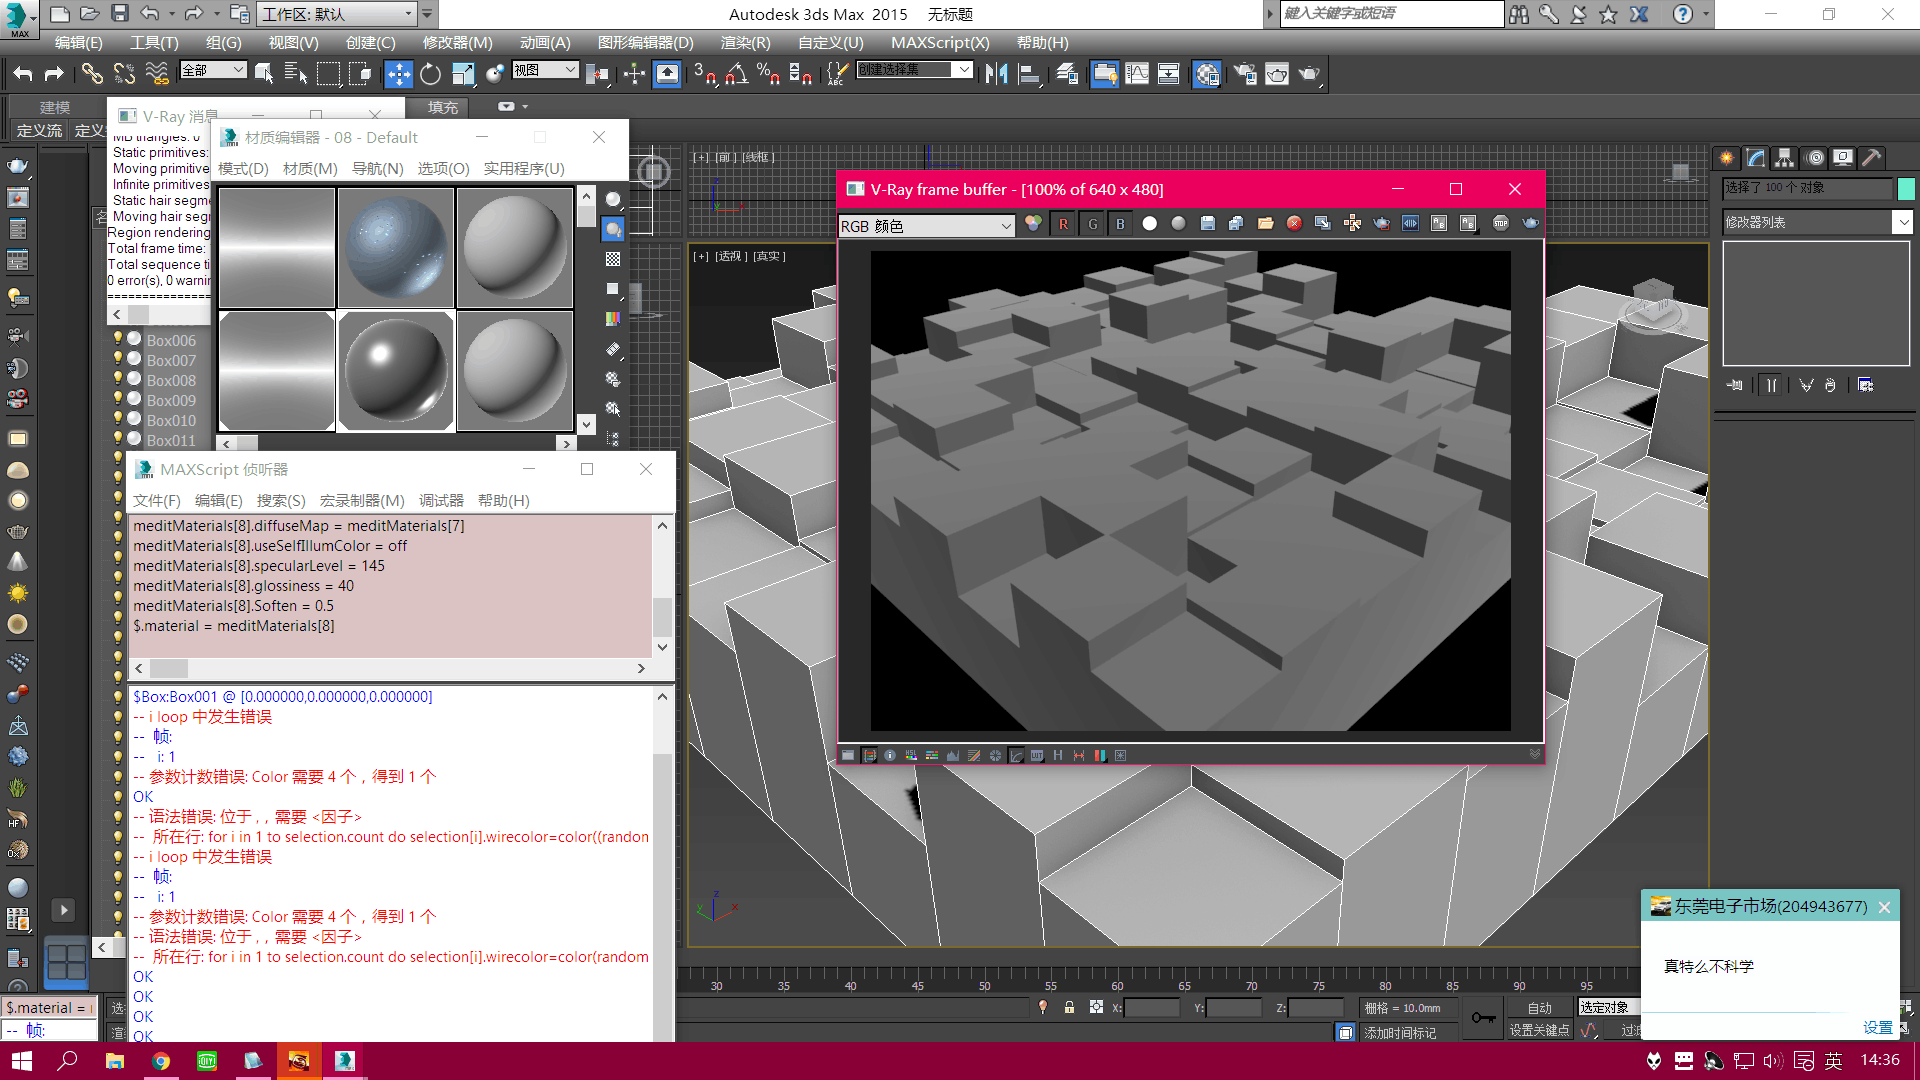Click Configure modifier sets icon
The height and width of the screenshot is (1080, 1920).
click(x=1866, y=385)
